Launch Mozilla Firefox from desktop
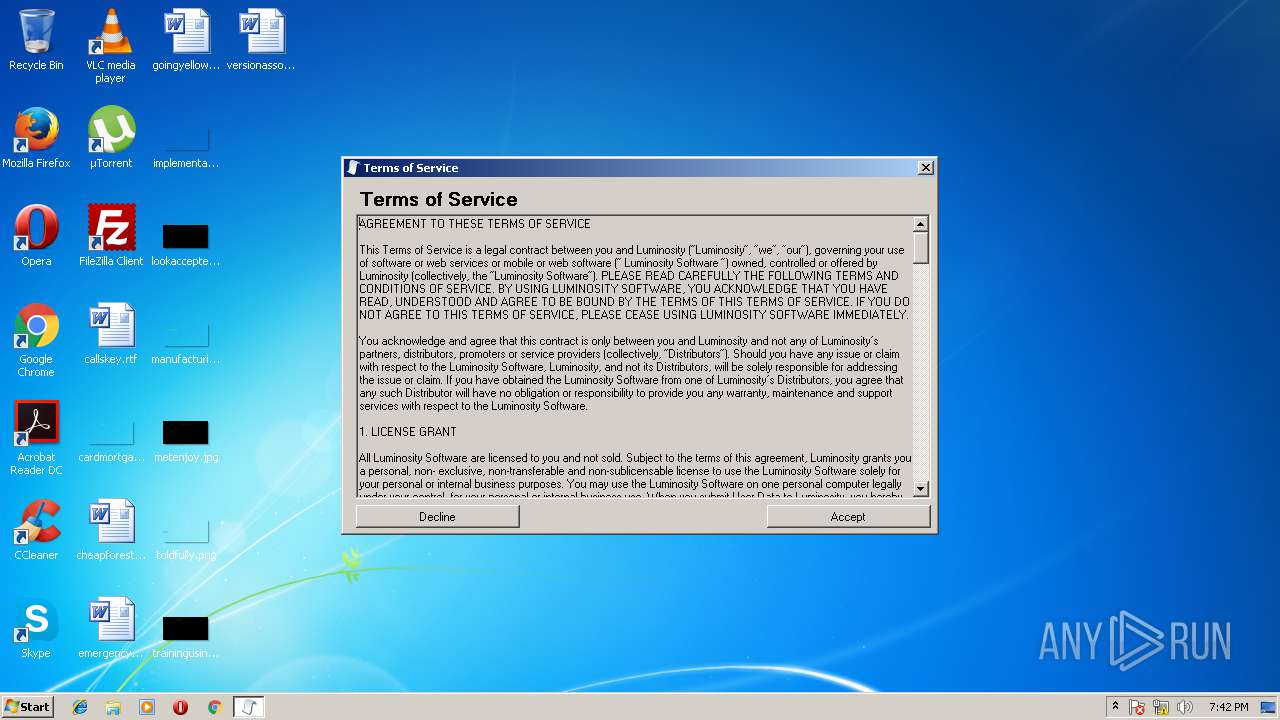1280x720 pixels. click(36, 138)
